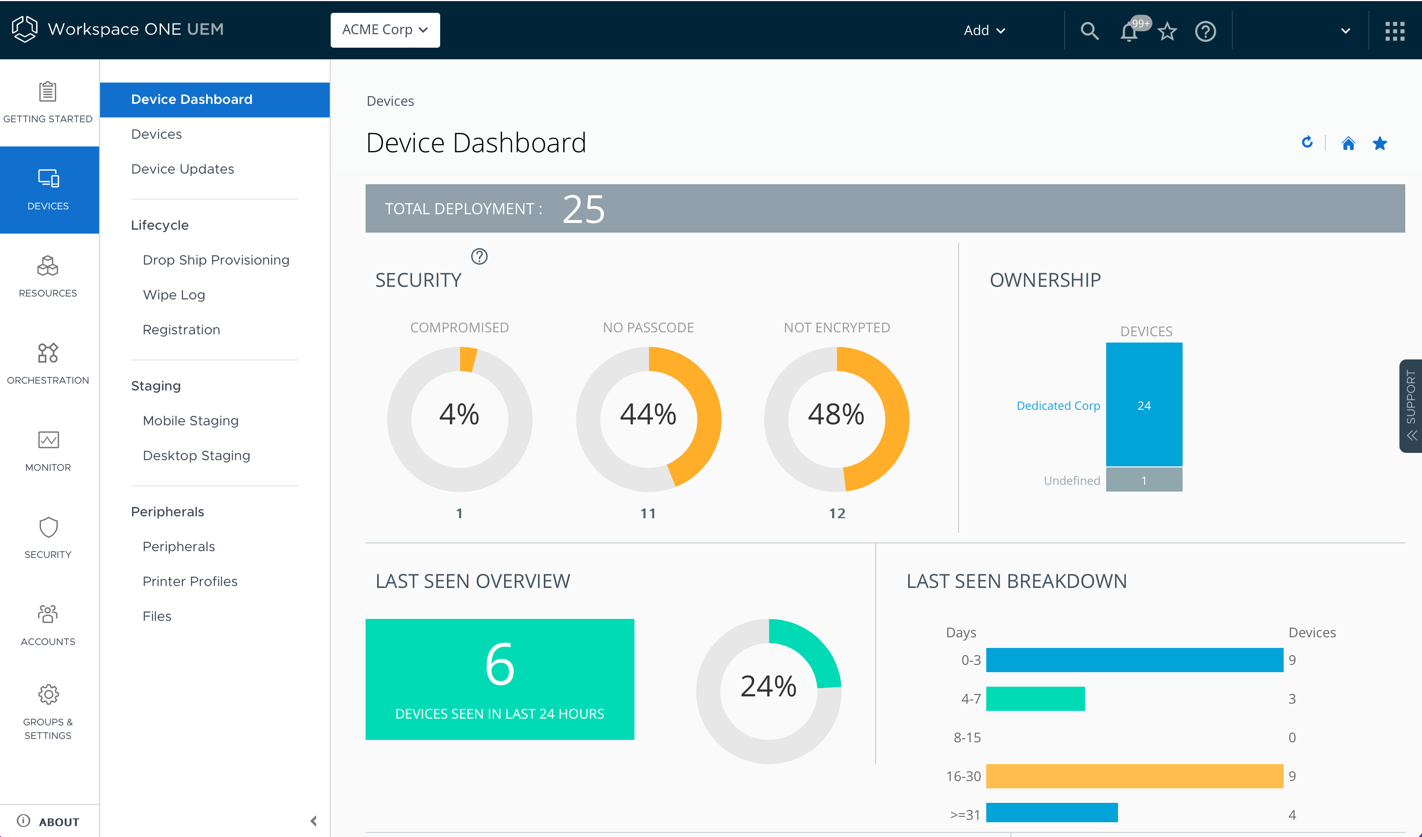1422x837 pixels.
Task: Click the blue home icon
Action: coord(1348,144)
